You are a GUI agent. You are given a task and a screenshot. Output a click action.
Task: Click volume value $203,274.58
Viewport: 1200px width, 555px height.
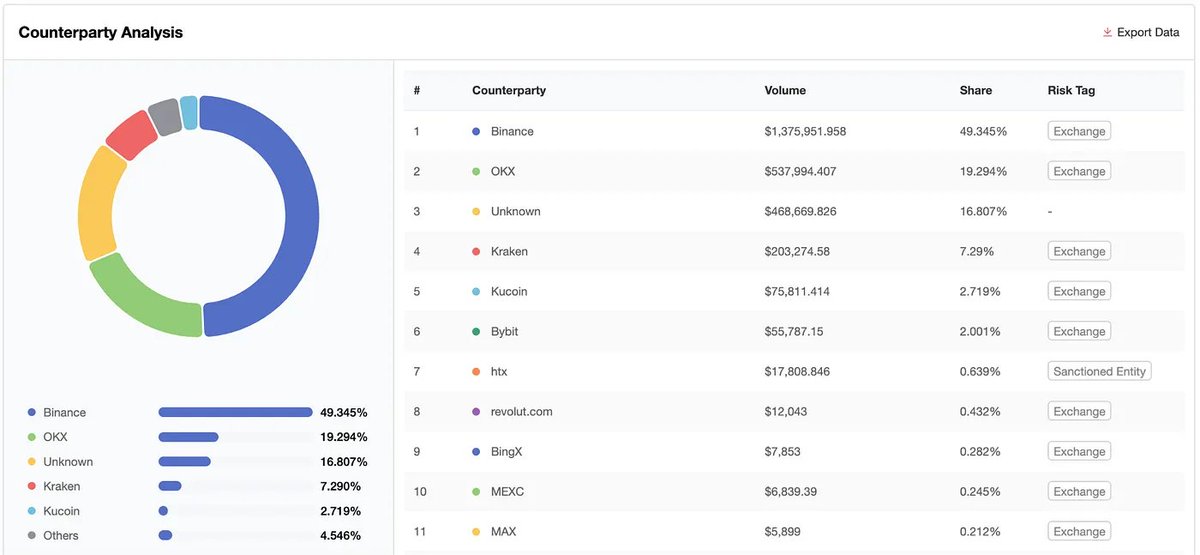point(797,251)
